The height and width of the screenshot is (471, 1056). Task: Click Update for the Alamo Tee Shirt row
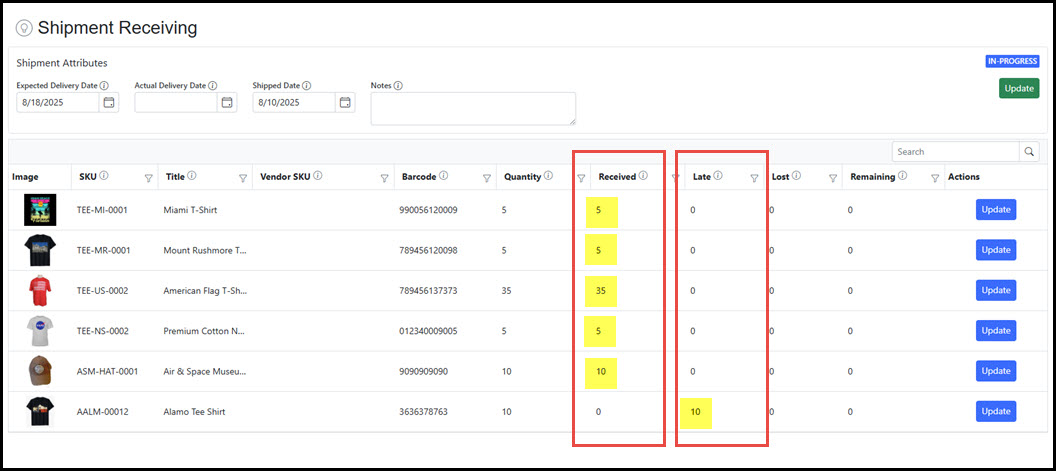coord(995,411)
